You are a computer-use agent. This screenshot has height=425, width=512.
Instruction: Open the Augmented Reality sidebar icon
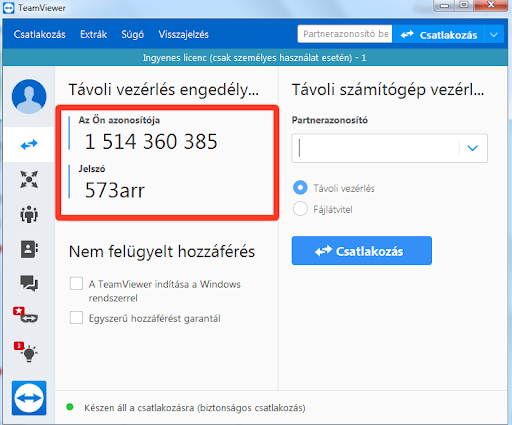(26, 315)
